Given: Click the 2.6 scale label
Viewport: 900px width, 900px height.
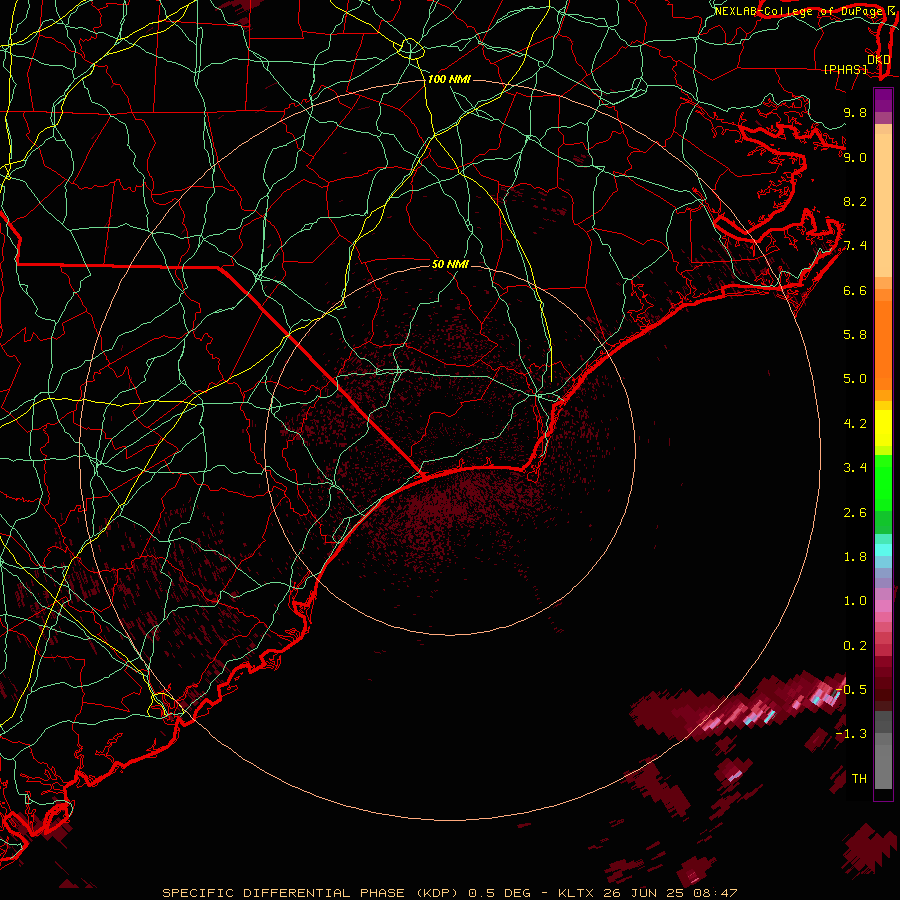Looking at the screenshot, I should tap(855, 513).
